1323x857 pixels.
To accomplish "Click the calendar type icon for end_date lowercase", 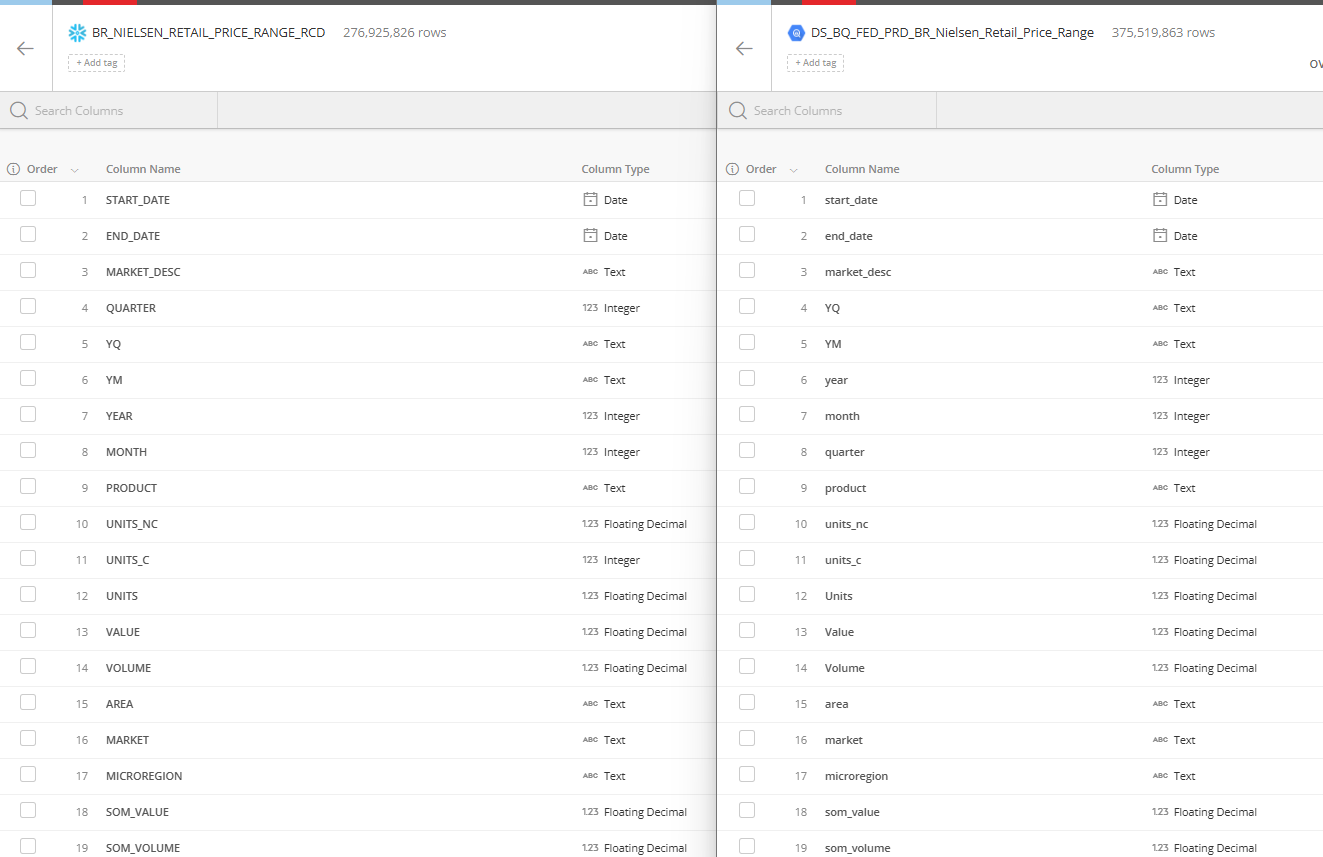I will tap(1160, 236).
